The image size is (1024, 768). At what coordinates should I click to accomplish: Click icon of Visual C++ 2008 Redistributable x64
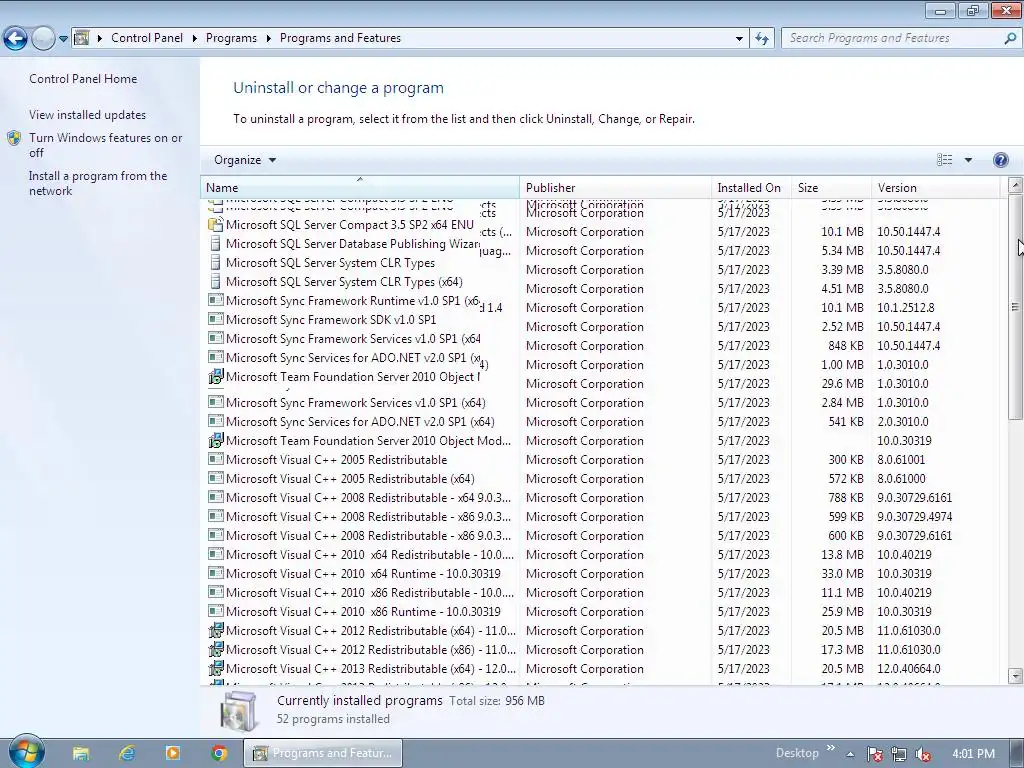[216, 497]
